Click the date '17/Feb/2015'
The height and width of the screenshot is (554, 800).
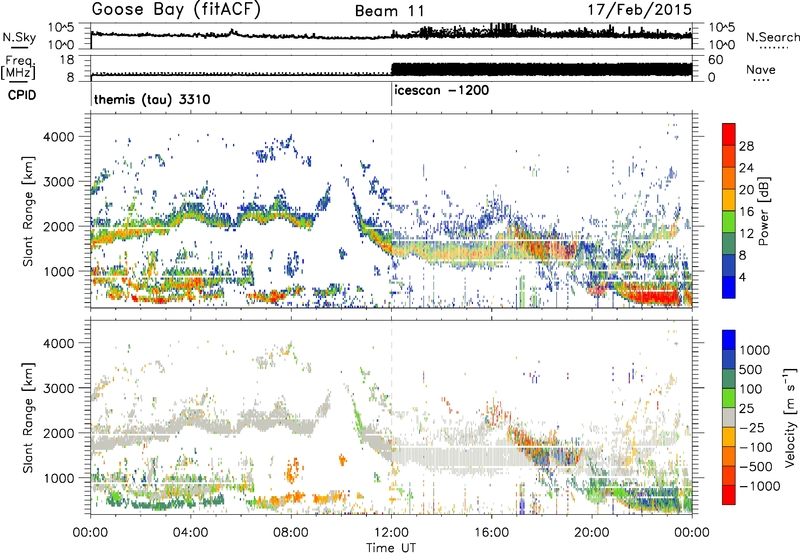coord(640,9)
